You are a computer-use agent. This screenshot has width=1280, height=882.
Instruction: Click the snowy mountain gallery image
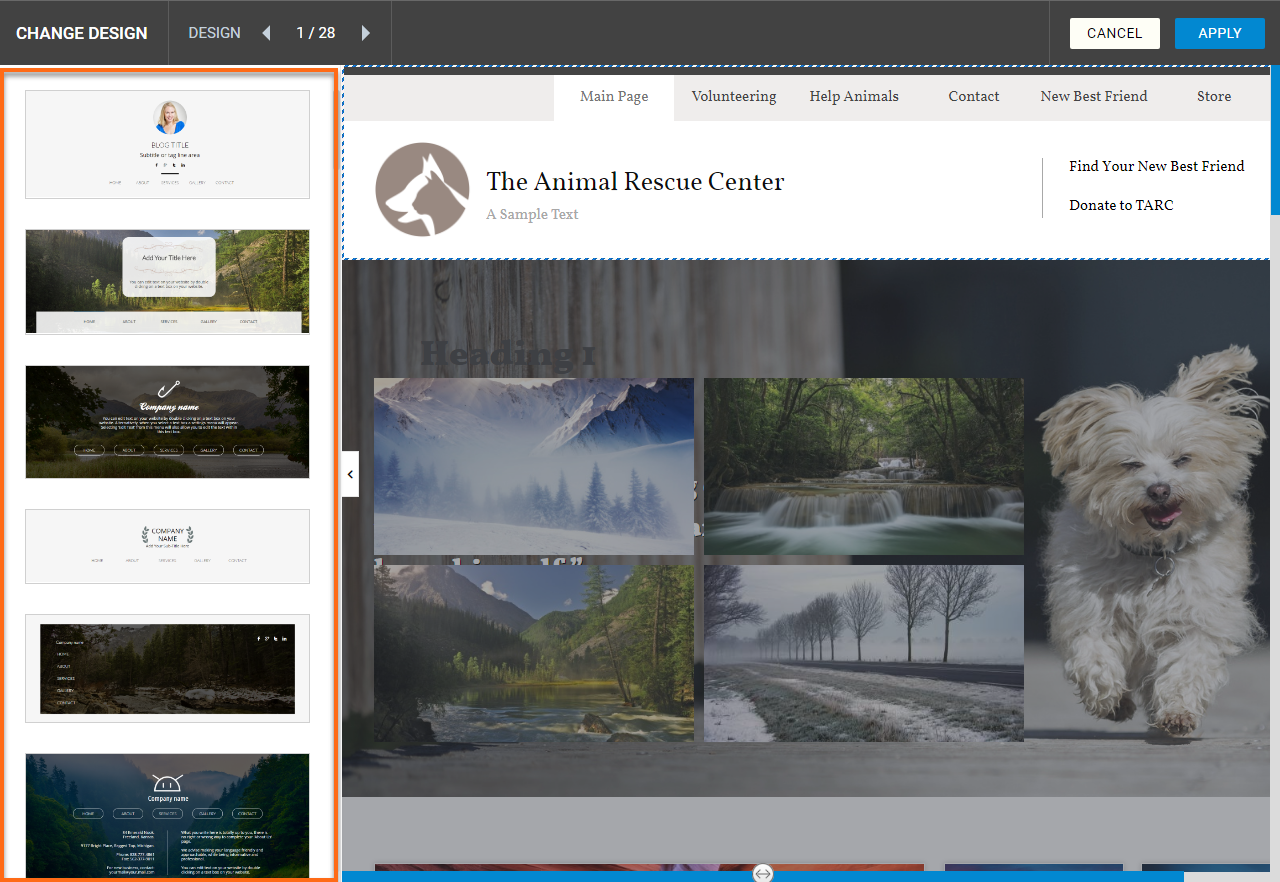[x=533, y=466]
